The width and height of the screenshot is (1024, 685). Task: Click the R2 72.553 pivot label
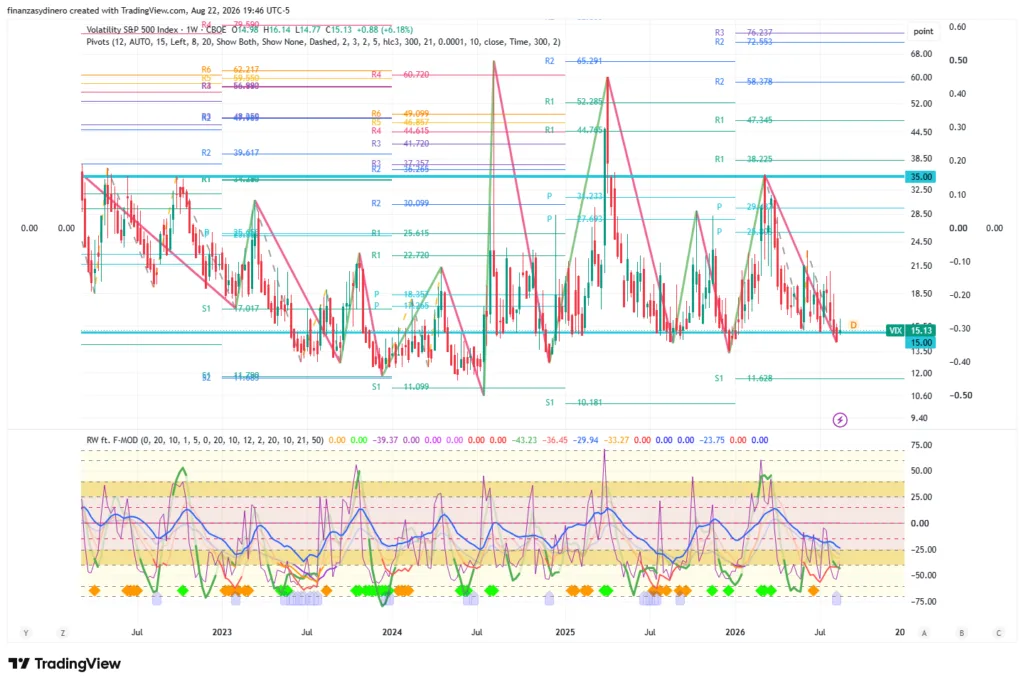tap(743, 42)
